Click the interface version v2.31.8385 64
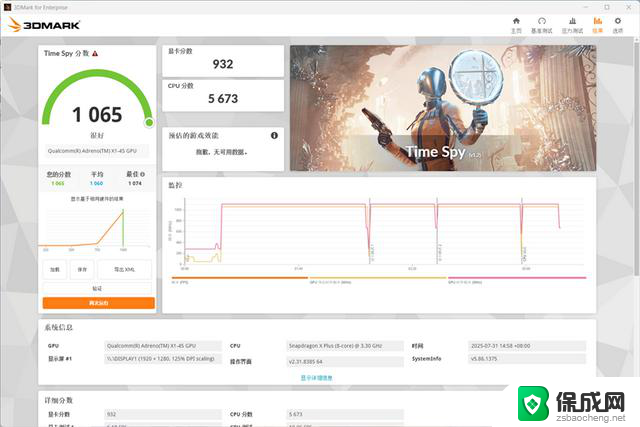640x427 pixels. (x=345, y=362)
